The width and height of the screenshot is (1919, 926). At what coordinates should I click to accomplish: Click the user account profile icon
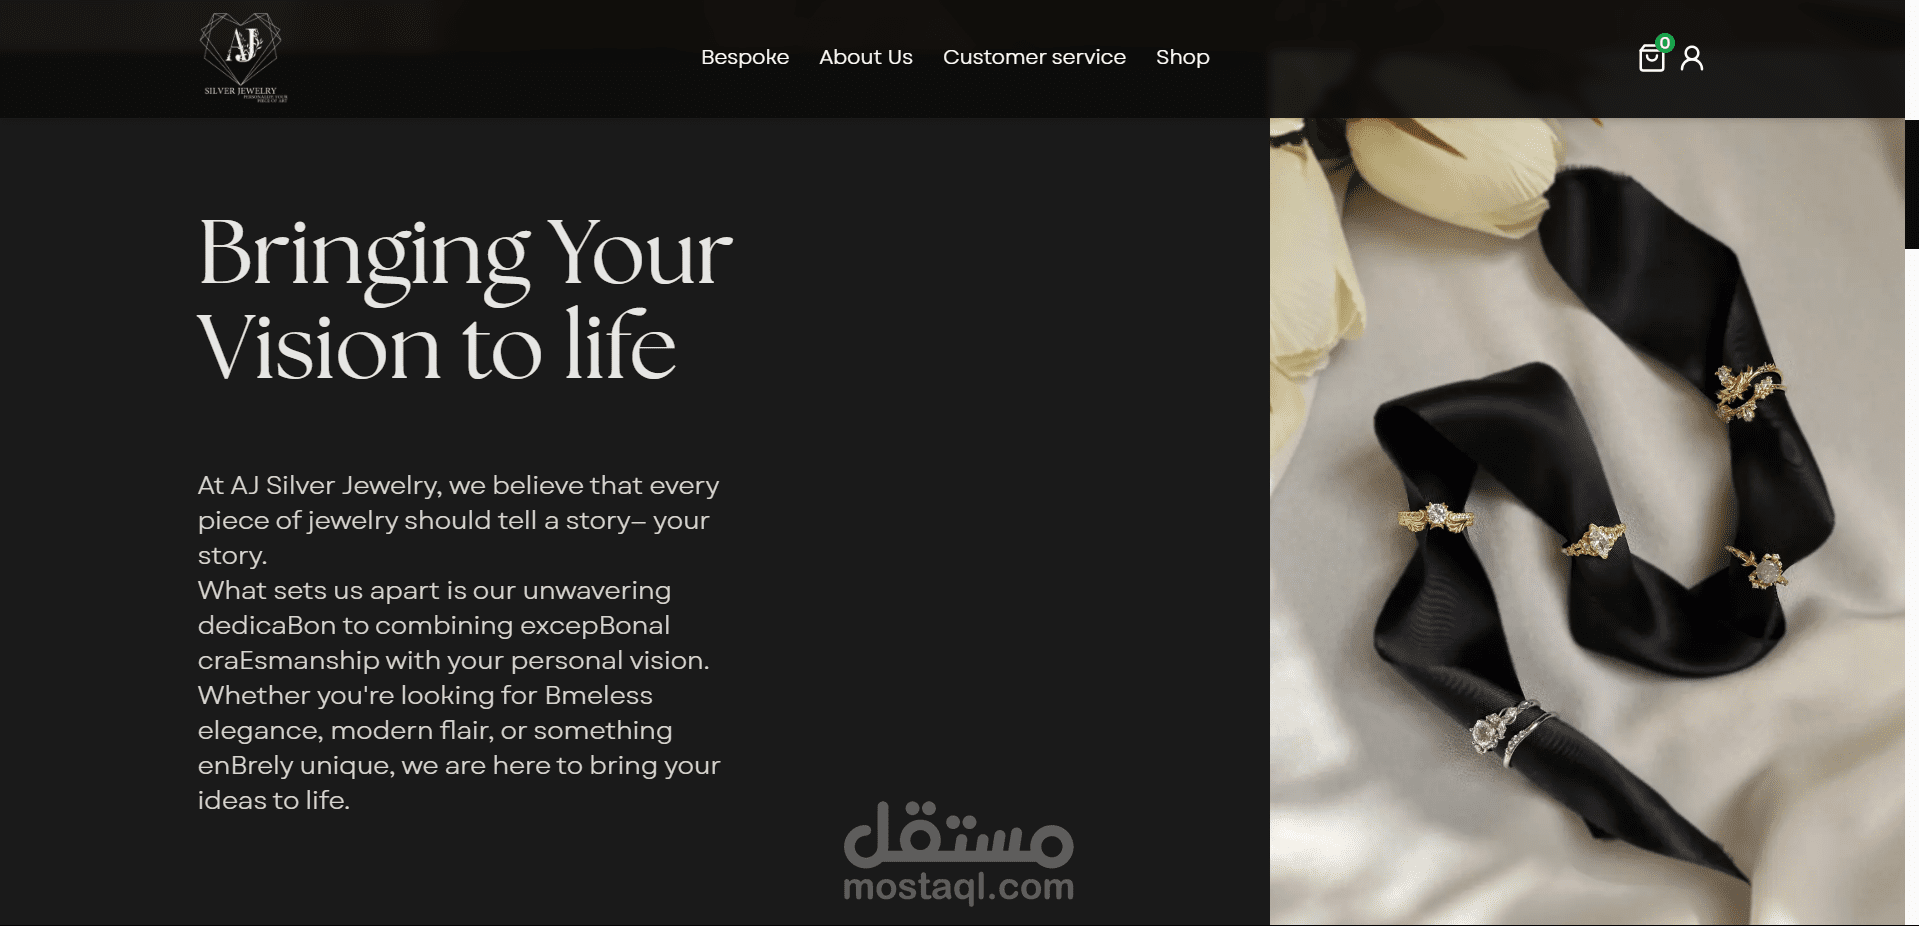tap(1692, 58)
